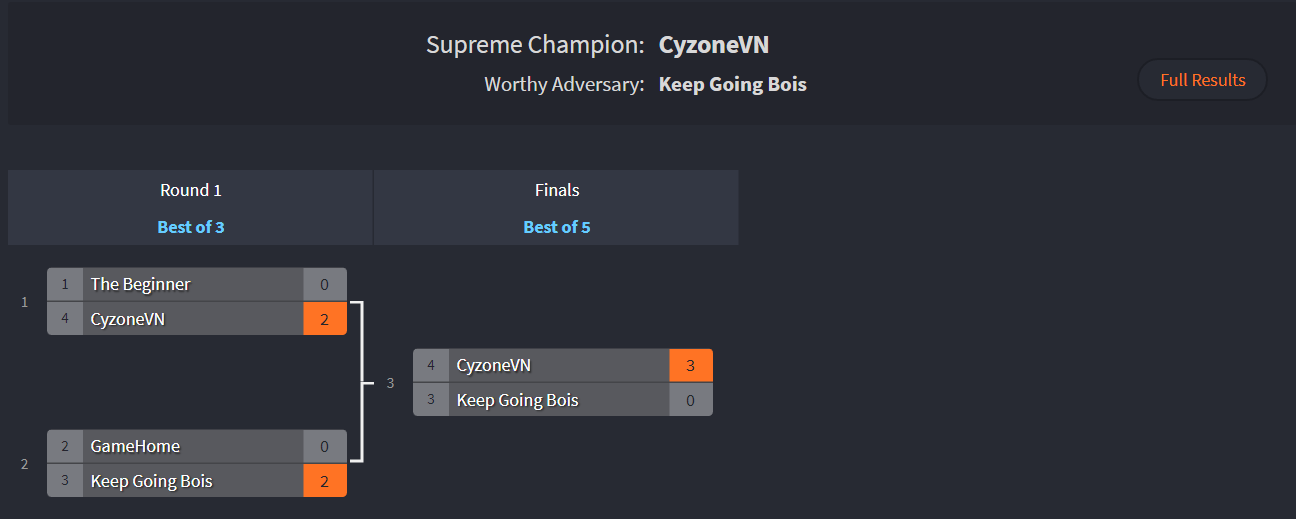Click Best of 3 label under Round 1

pyautogui.click(x=191, y=227)
